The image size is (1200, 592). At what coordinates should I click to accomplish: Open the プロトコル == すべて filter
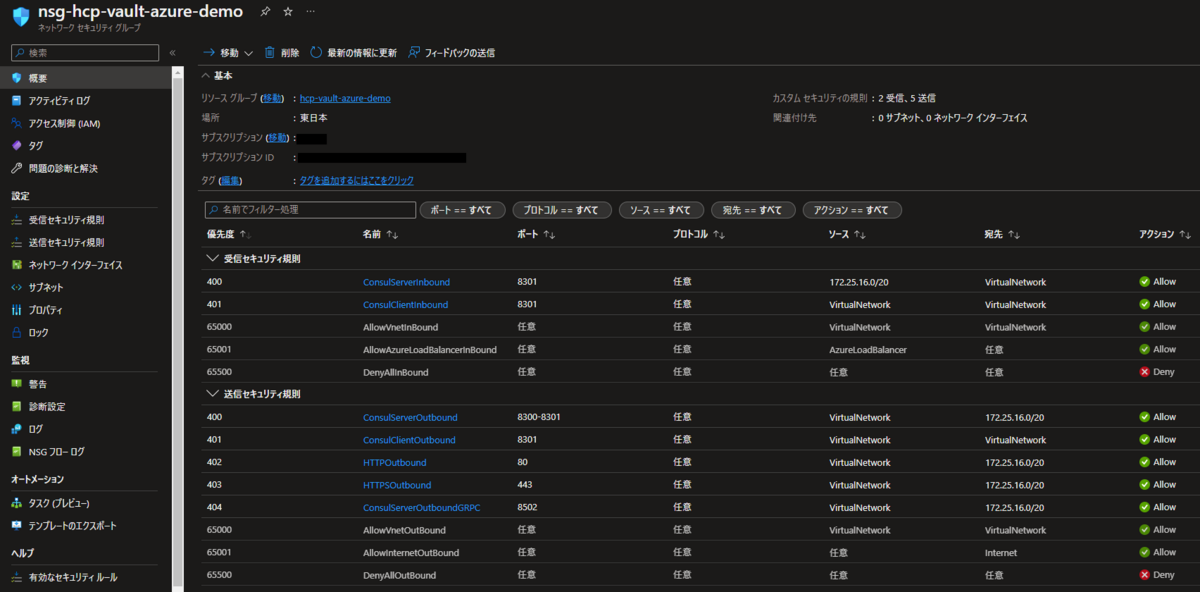coord(562,210)
